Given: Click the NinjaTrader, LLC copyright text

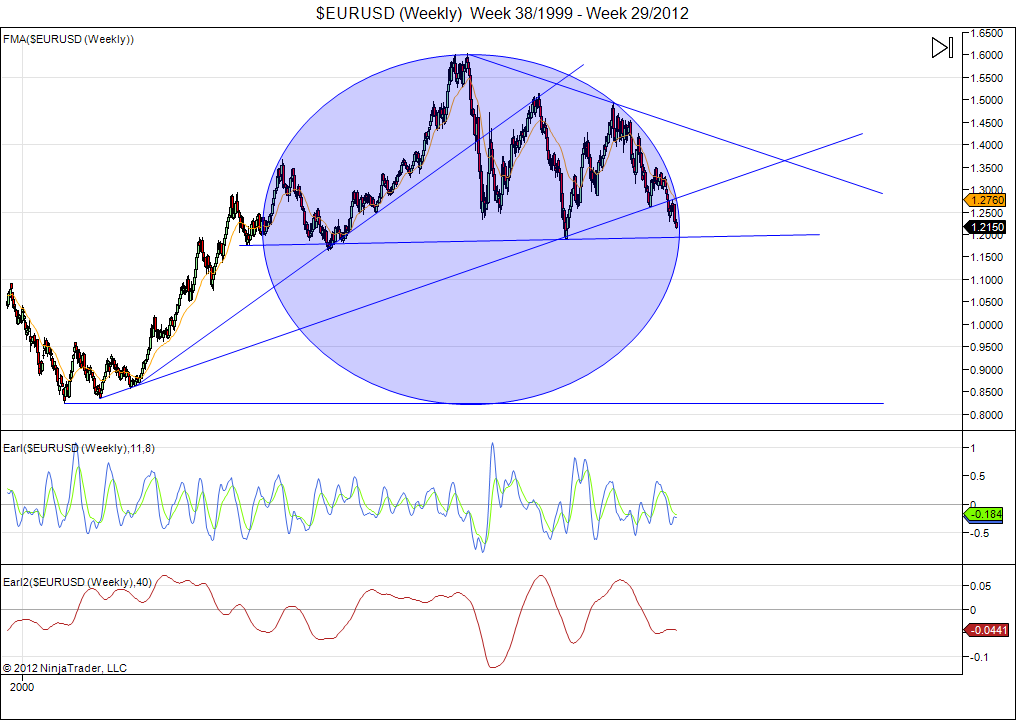Looking at the screenshot, I should tap(65, 667).
